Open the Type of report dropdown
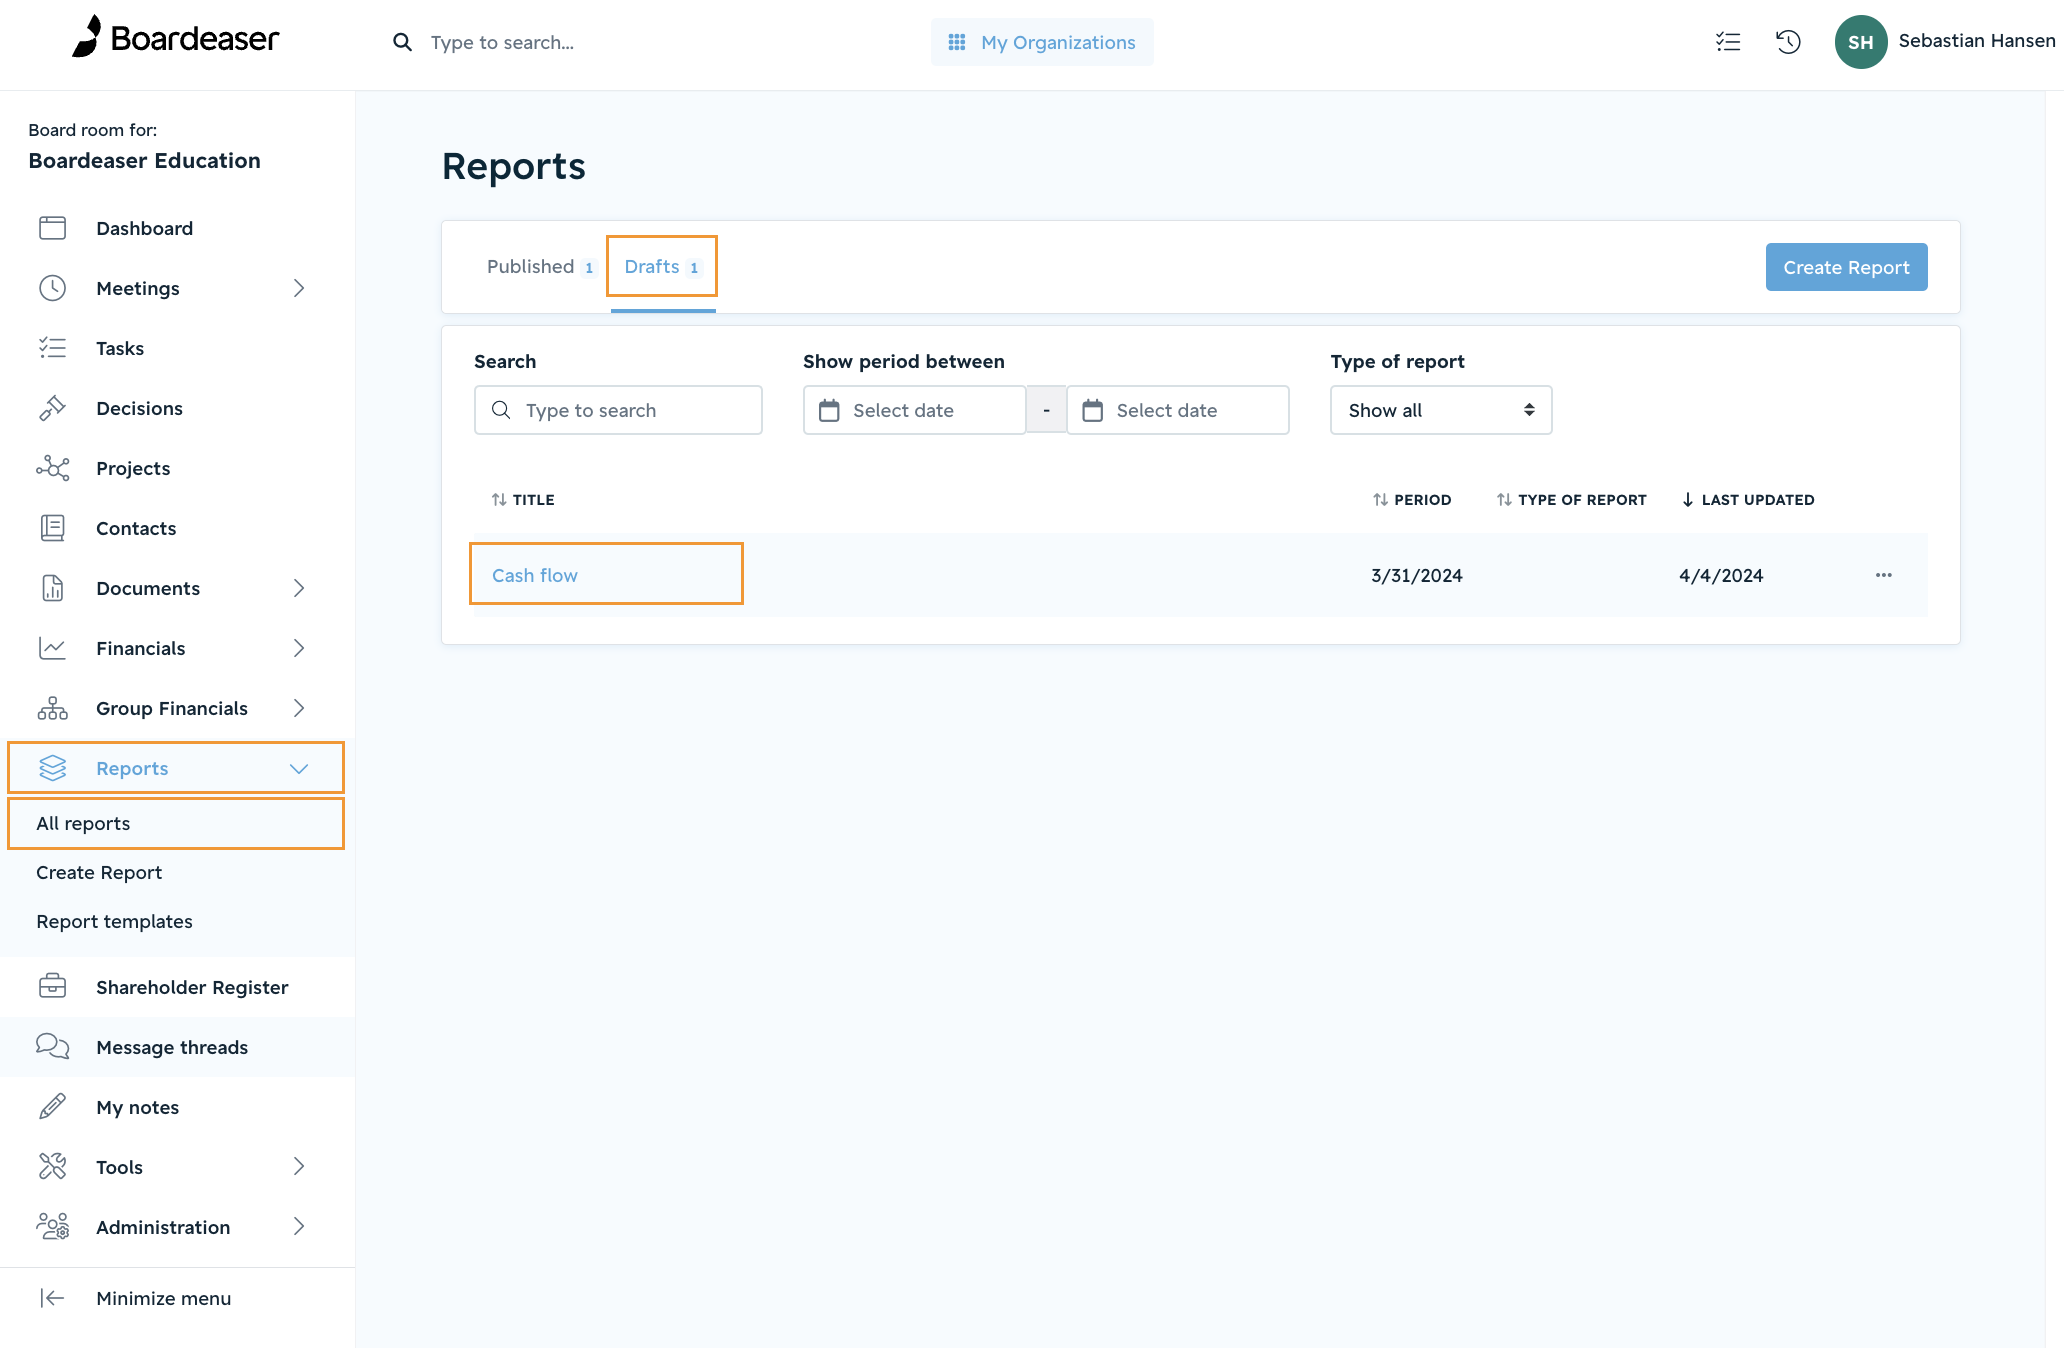This screenshot has width=2064, height=1348. (1441, 410)
